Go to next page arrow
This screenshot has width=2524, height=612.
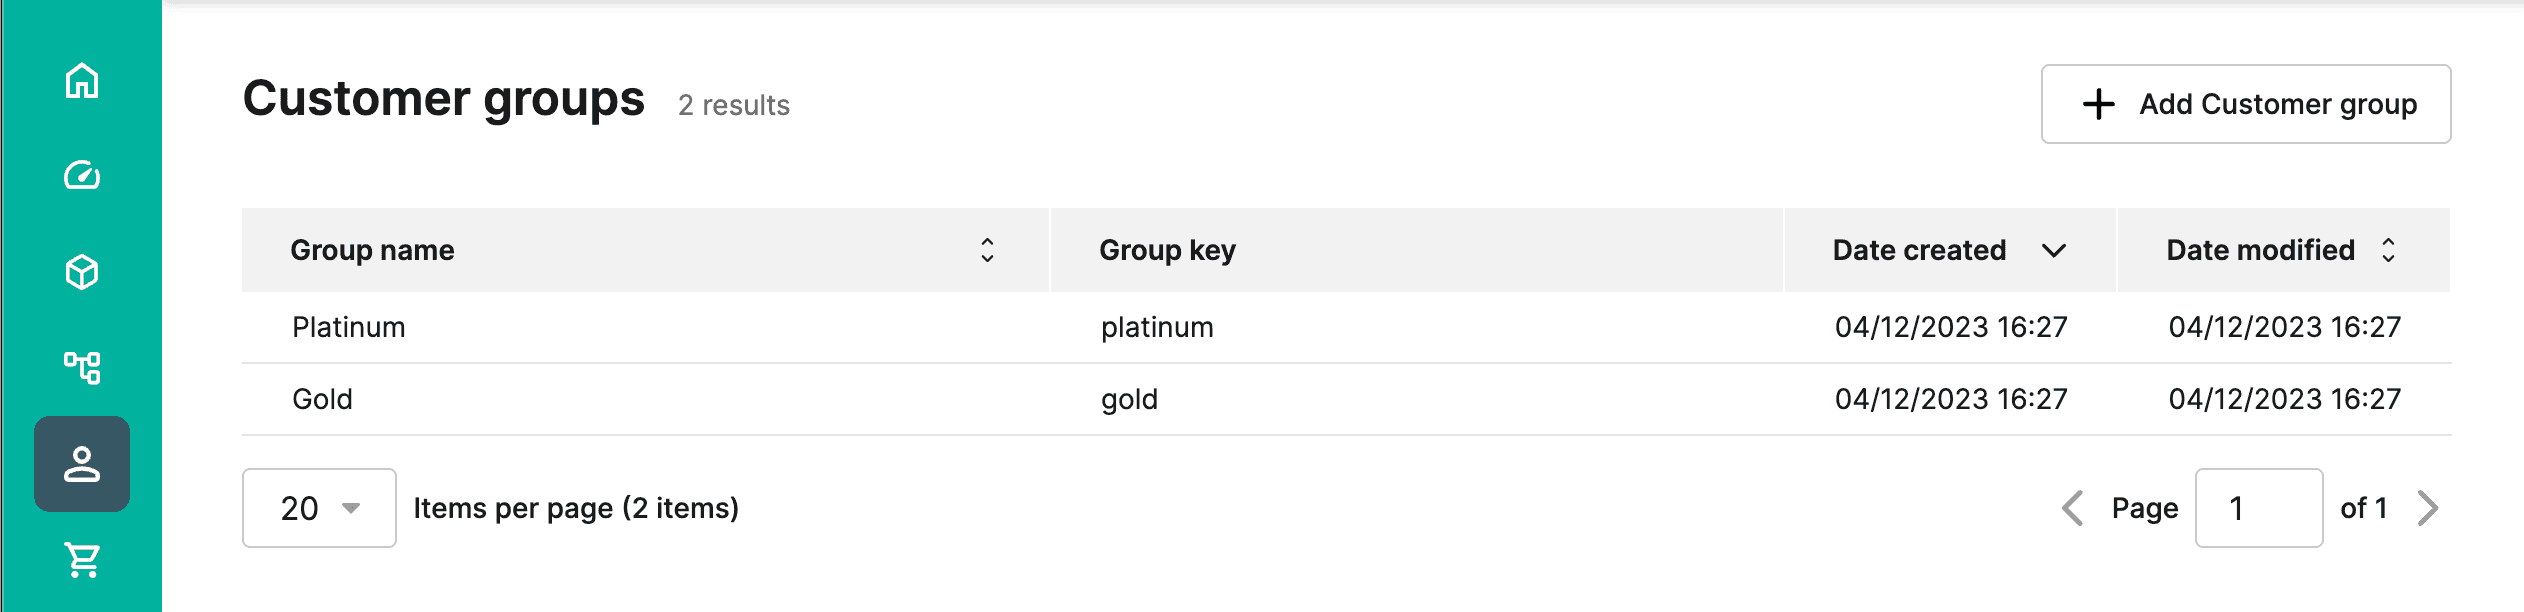pyautogui.click(x=2428, y=508)
